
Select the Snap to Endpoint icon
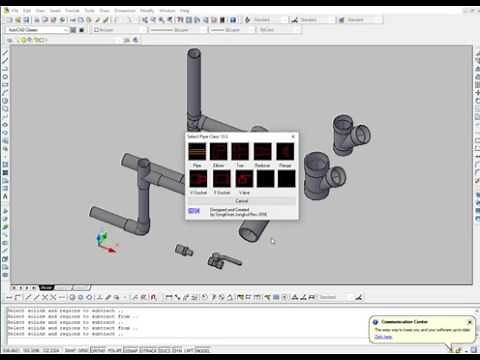point(28,297)
